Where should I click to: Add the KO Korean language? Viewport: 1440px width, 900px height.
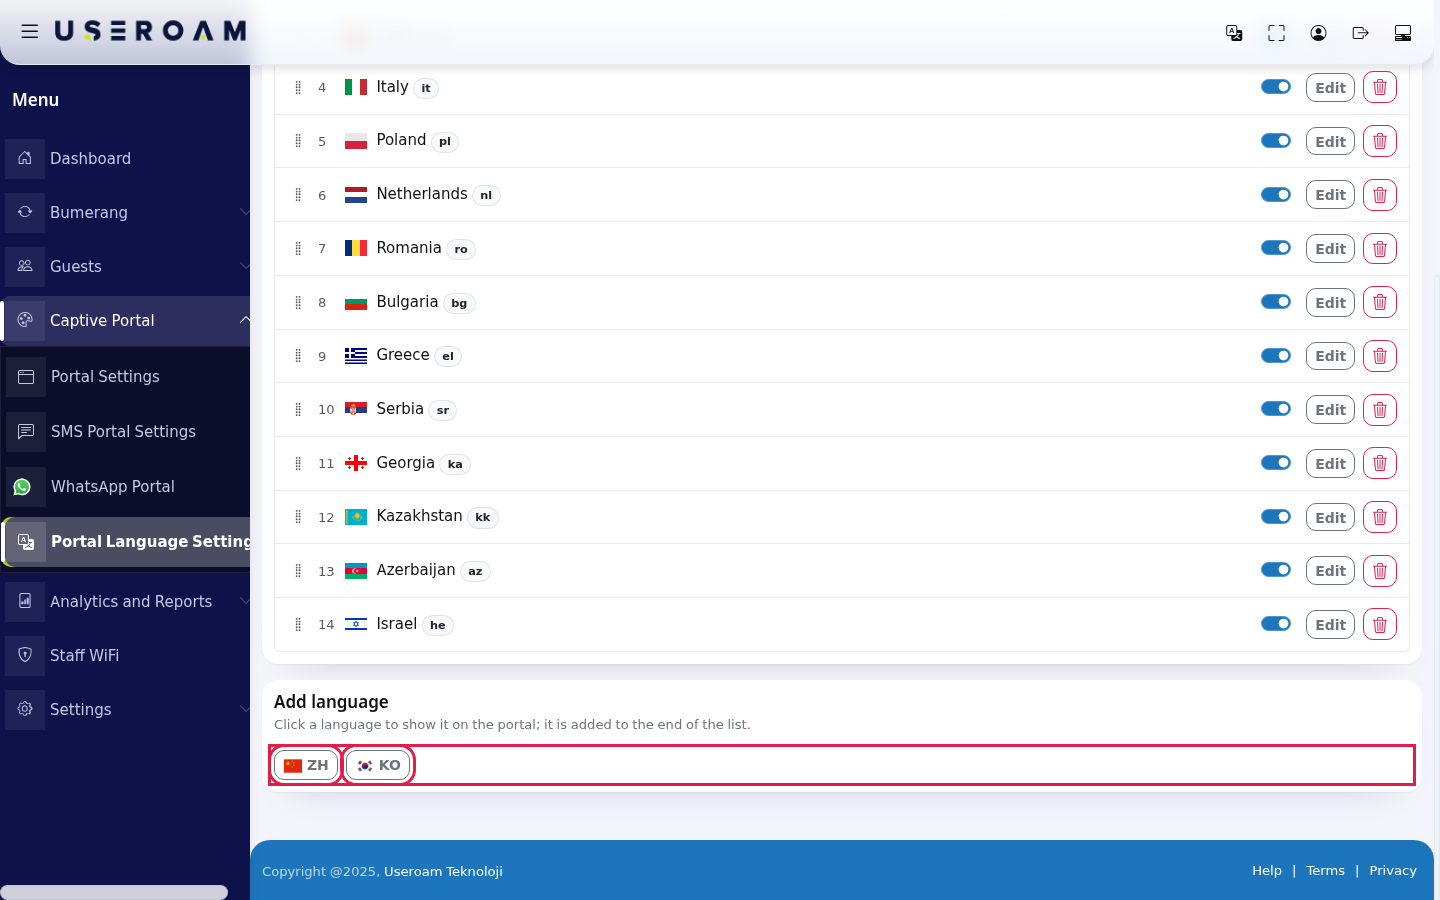(378, 765)
